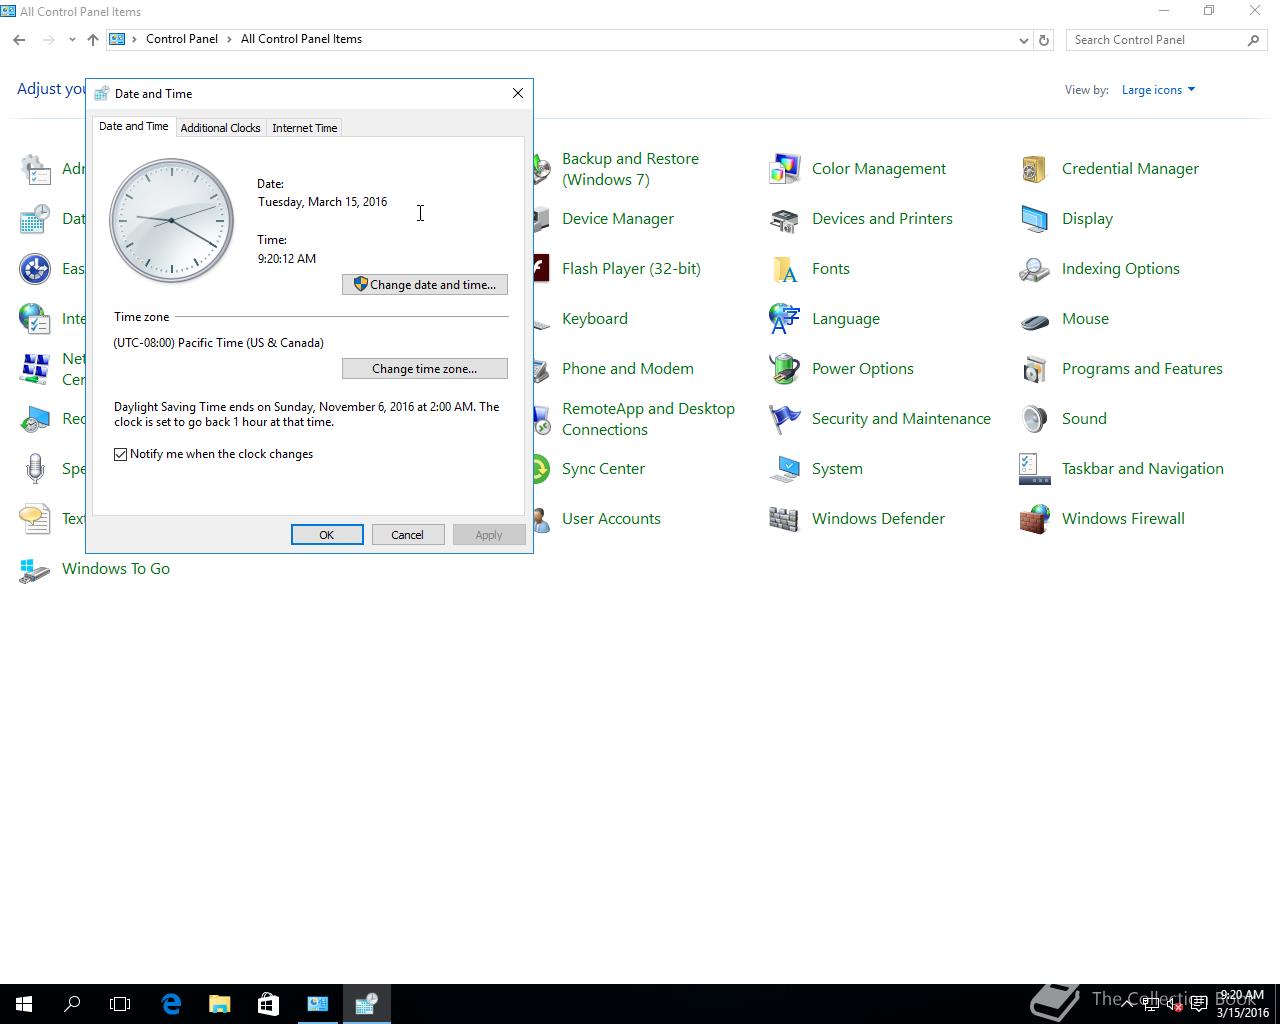The height and width of the screenshot is (1024, 1280).
Task: Open File Explorer from the taskbar
Action: 219,1004
